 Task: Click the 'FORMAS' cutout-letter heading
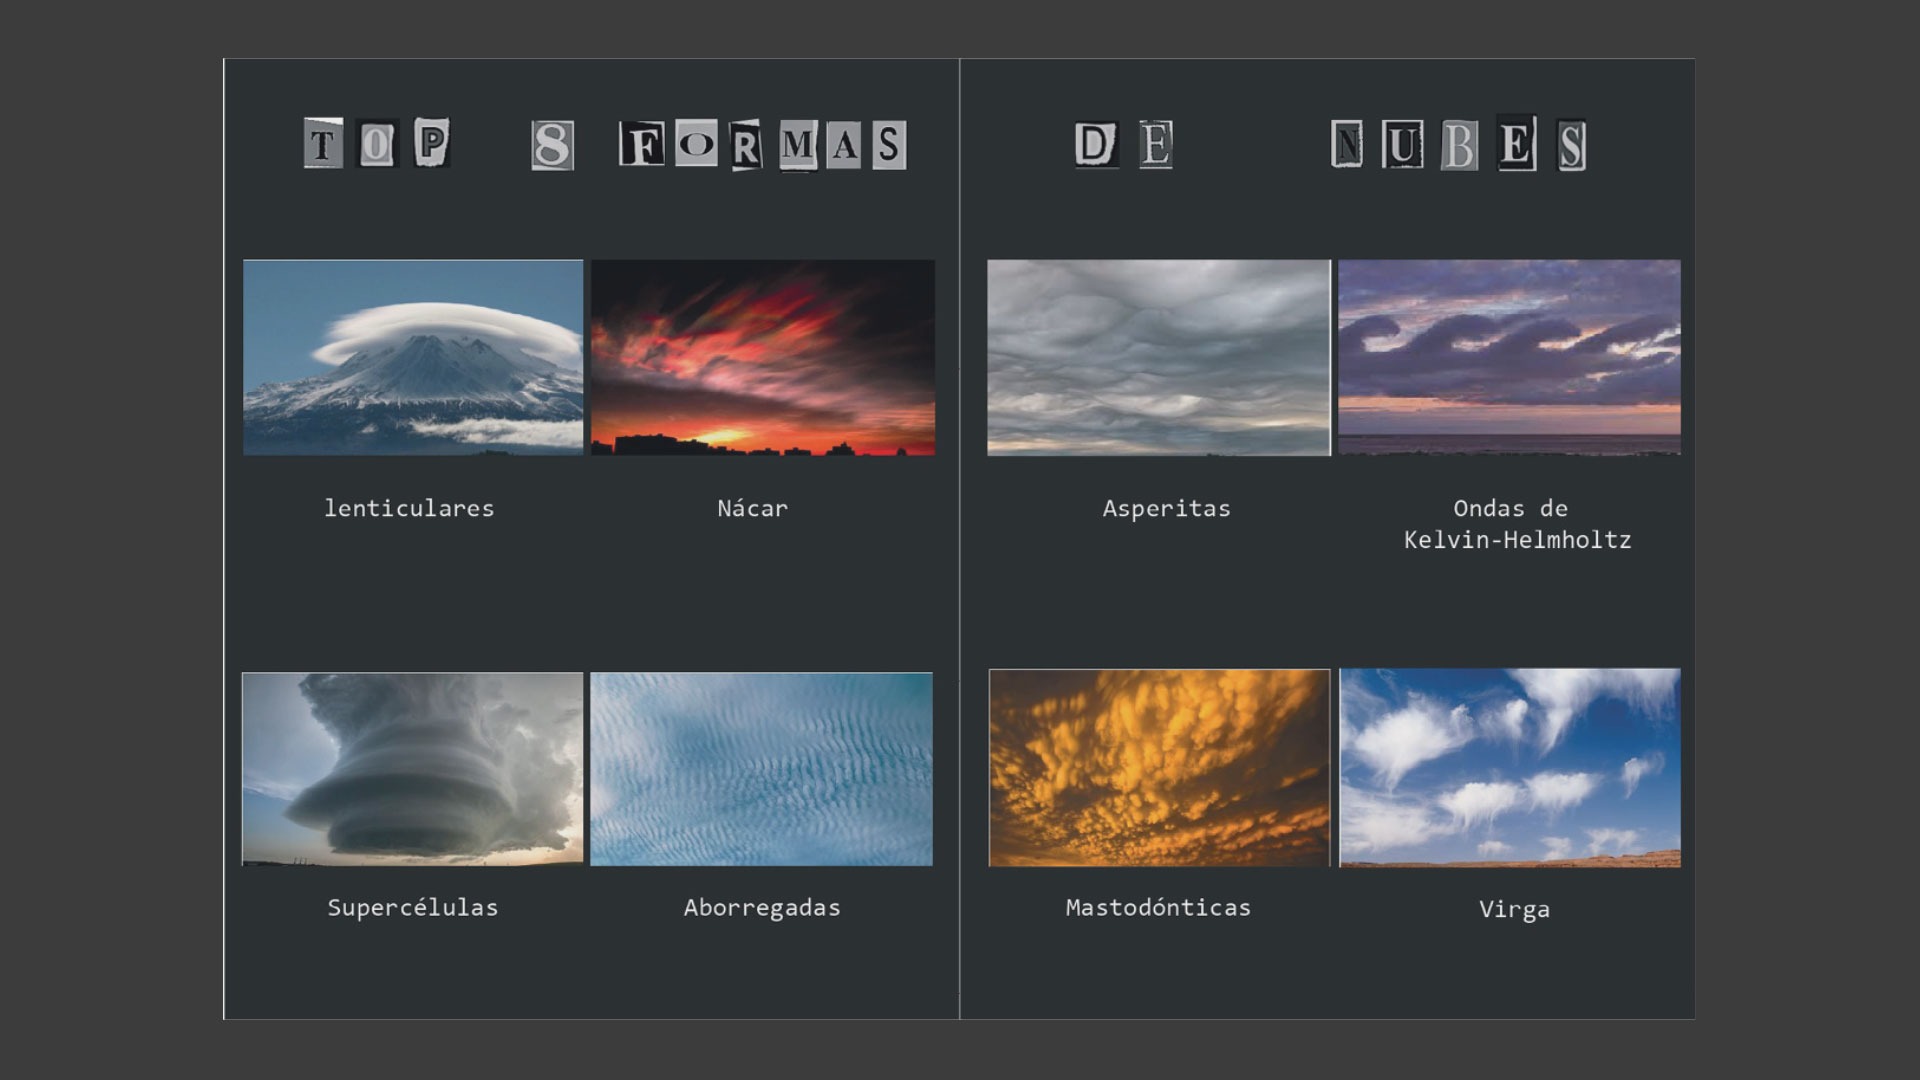762,145
